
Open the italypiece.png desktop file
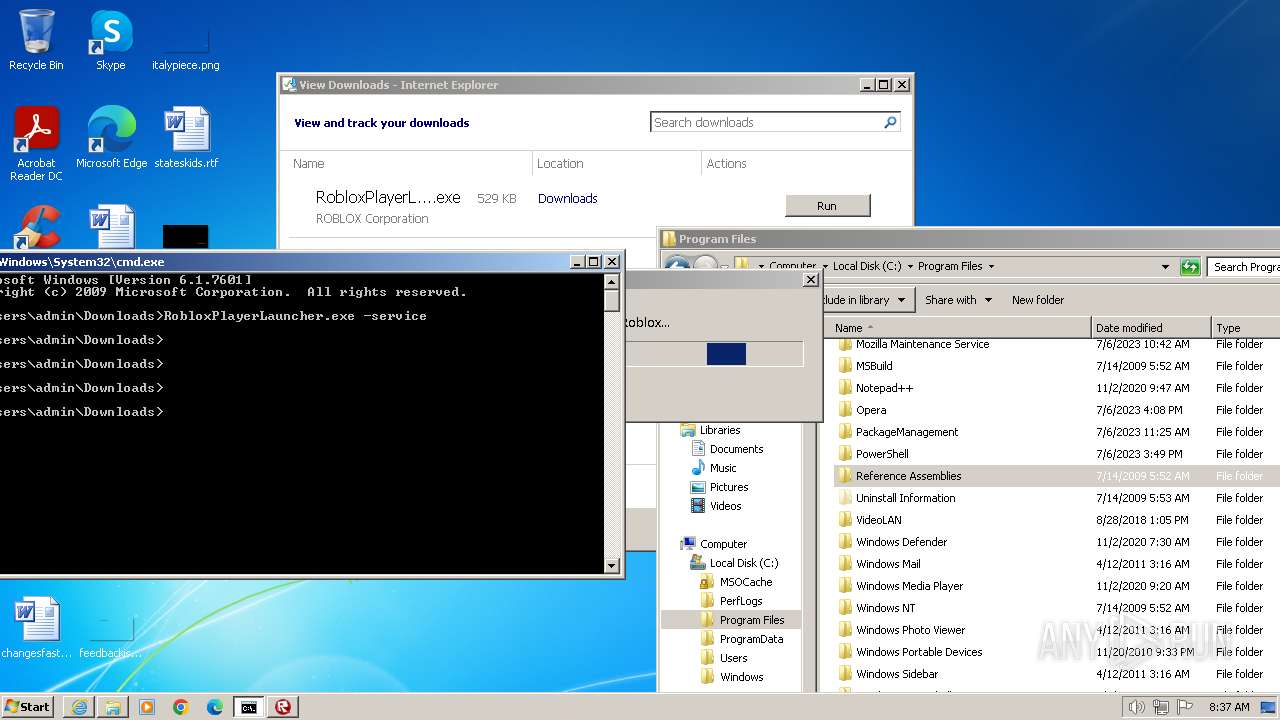(x=186, y=48)
